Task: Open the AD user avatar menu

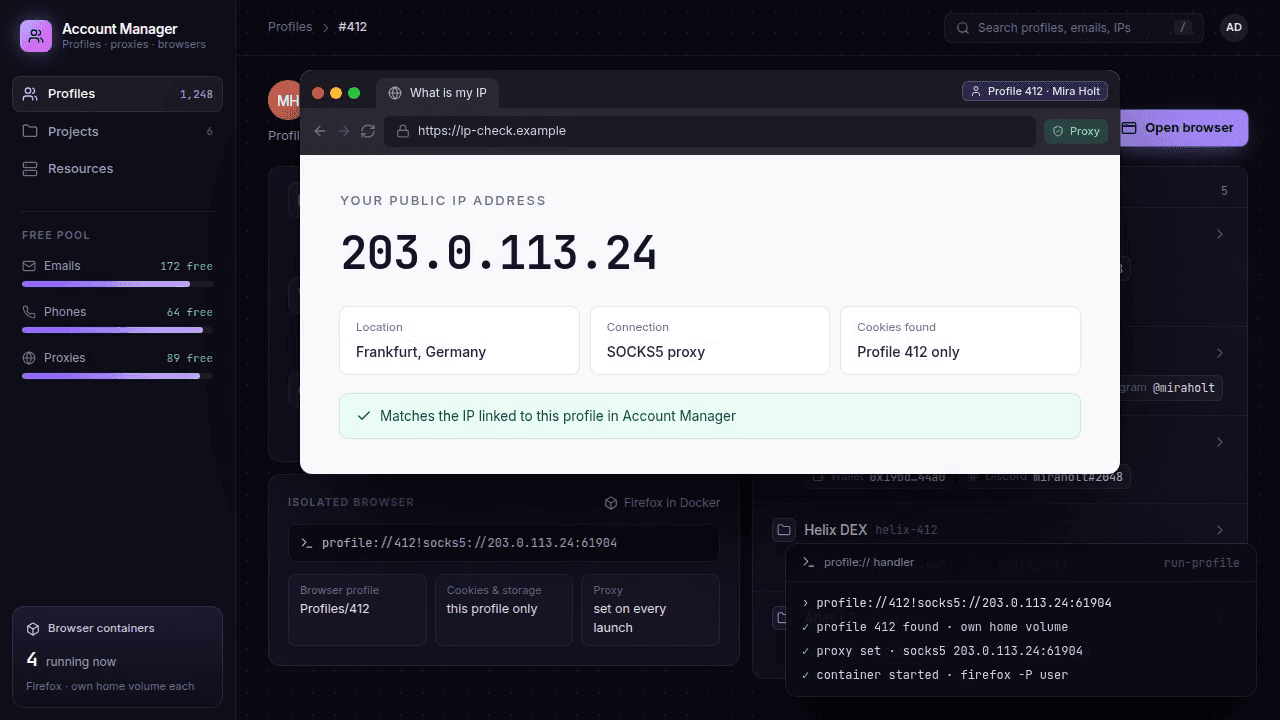Action: point(1234,28)
